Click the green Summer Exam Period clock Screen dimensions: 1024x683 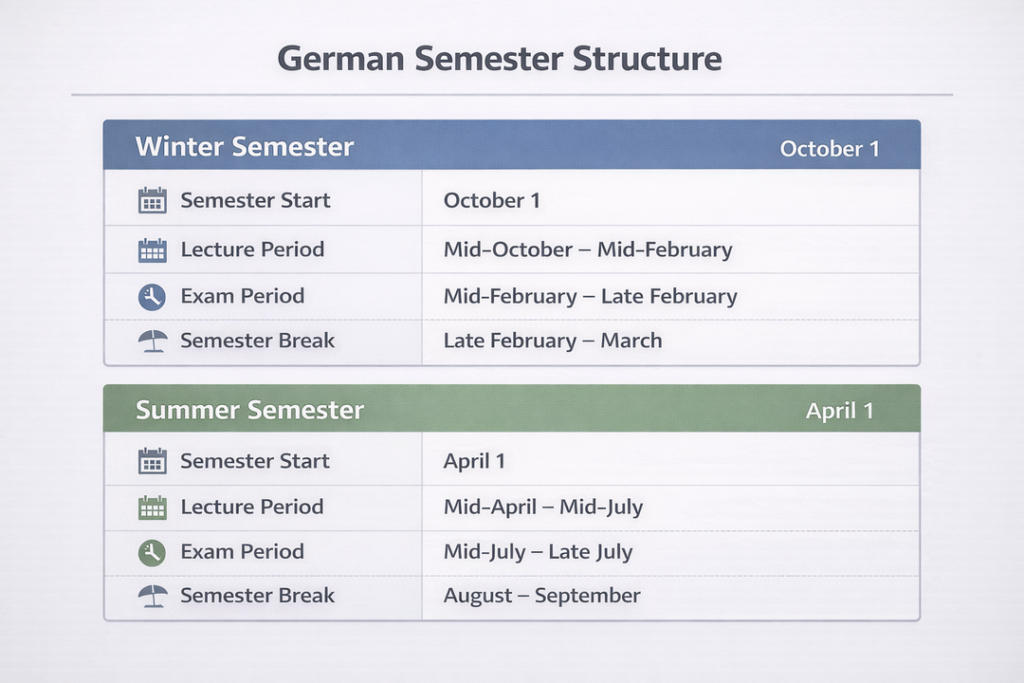click(152, 552)
